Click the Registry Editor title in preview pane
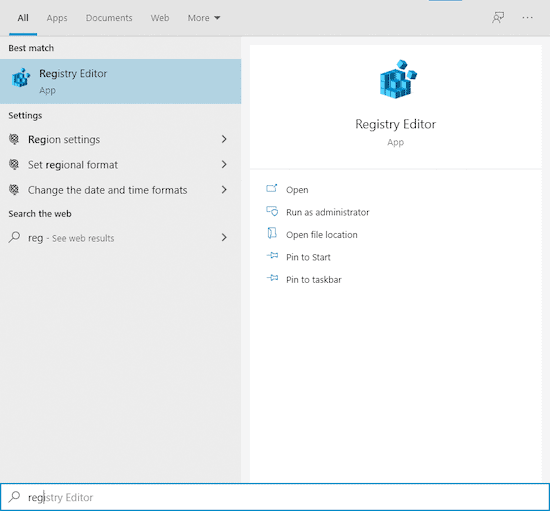This screenshot has width=550, height=511. (x=395, y=125)
